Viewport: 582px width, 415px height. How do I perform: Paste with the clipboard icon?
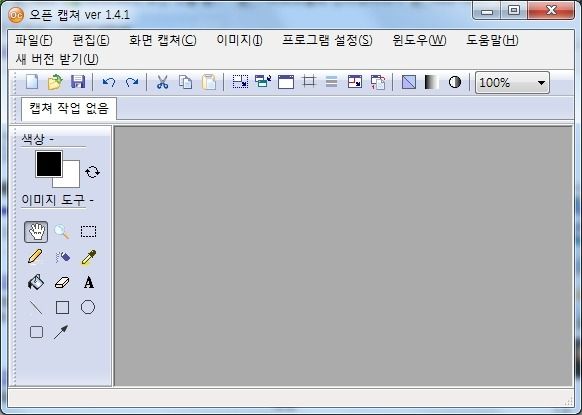click(209, 82)
